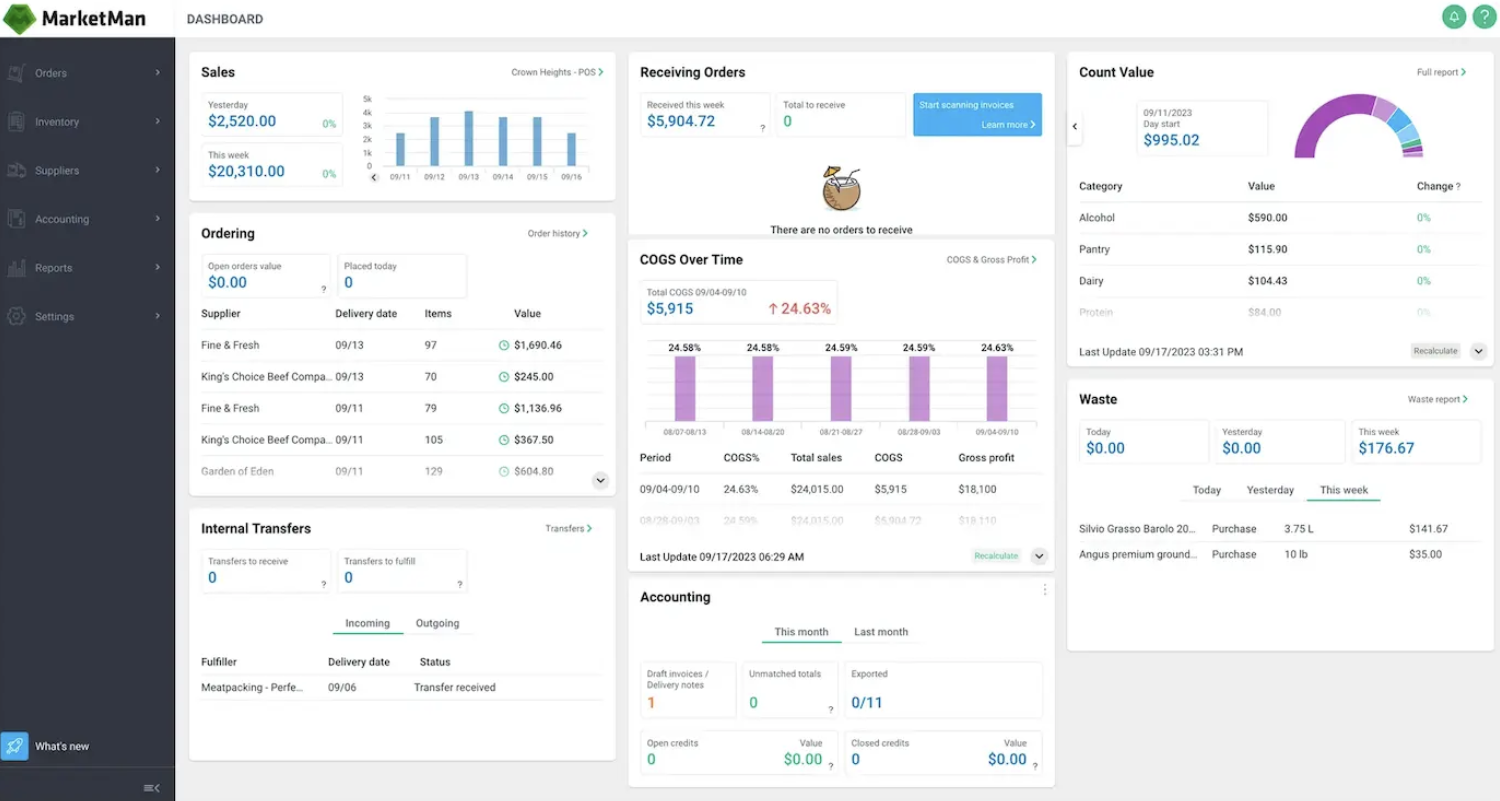Open the help question mark icon
Image resolution: width=1500 pixels, height=801 pixels.
tap(1484, 17)
